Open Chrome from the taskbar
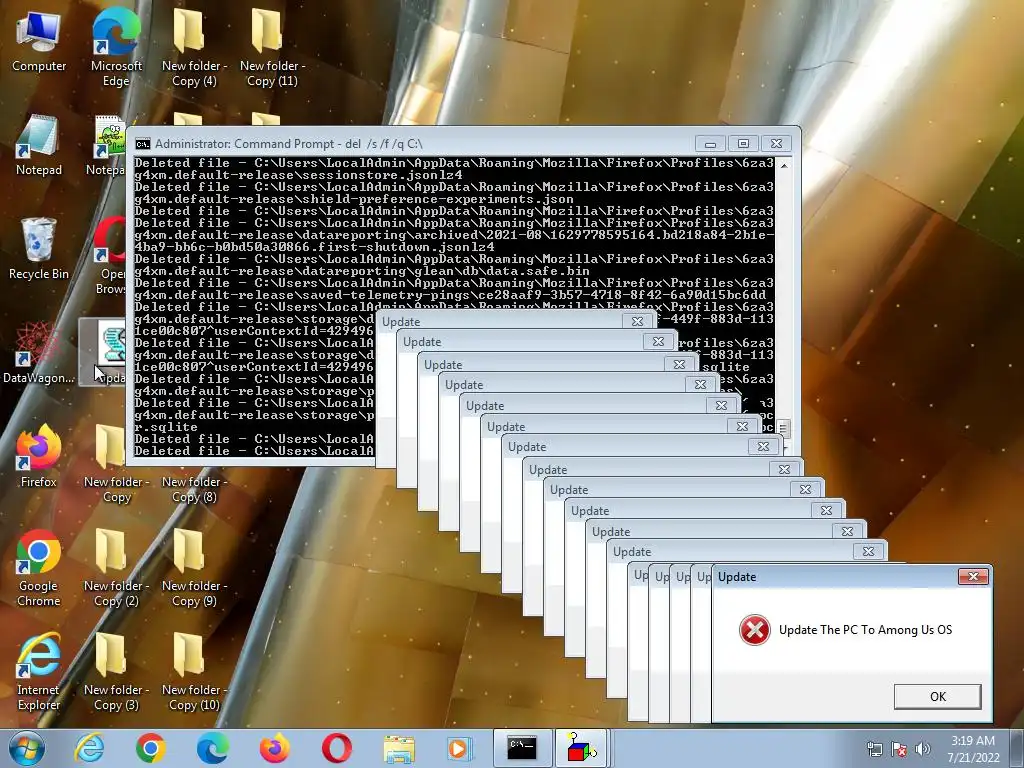 pos(151,748)
